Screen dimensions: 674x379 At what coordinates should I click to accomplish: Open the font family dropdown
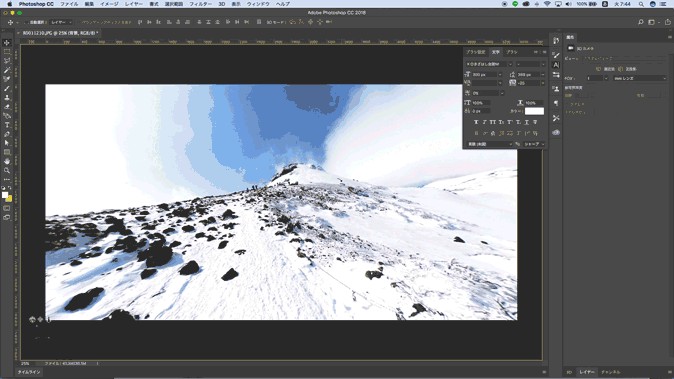tap(489, 64)
